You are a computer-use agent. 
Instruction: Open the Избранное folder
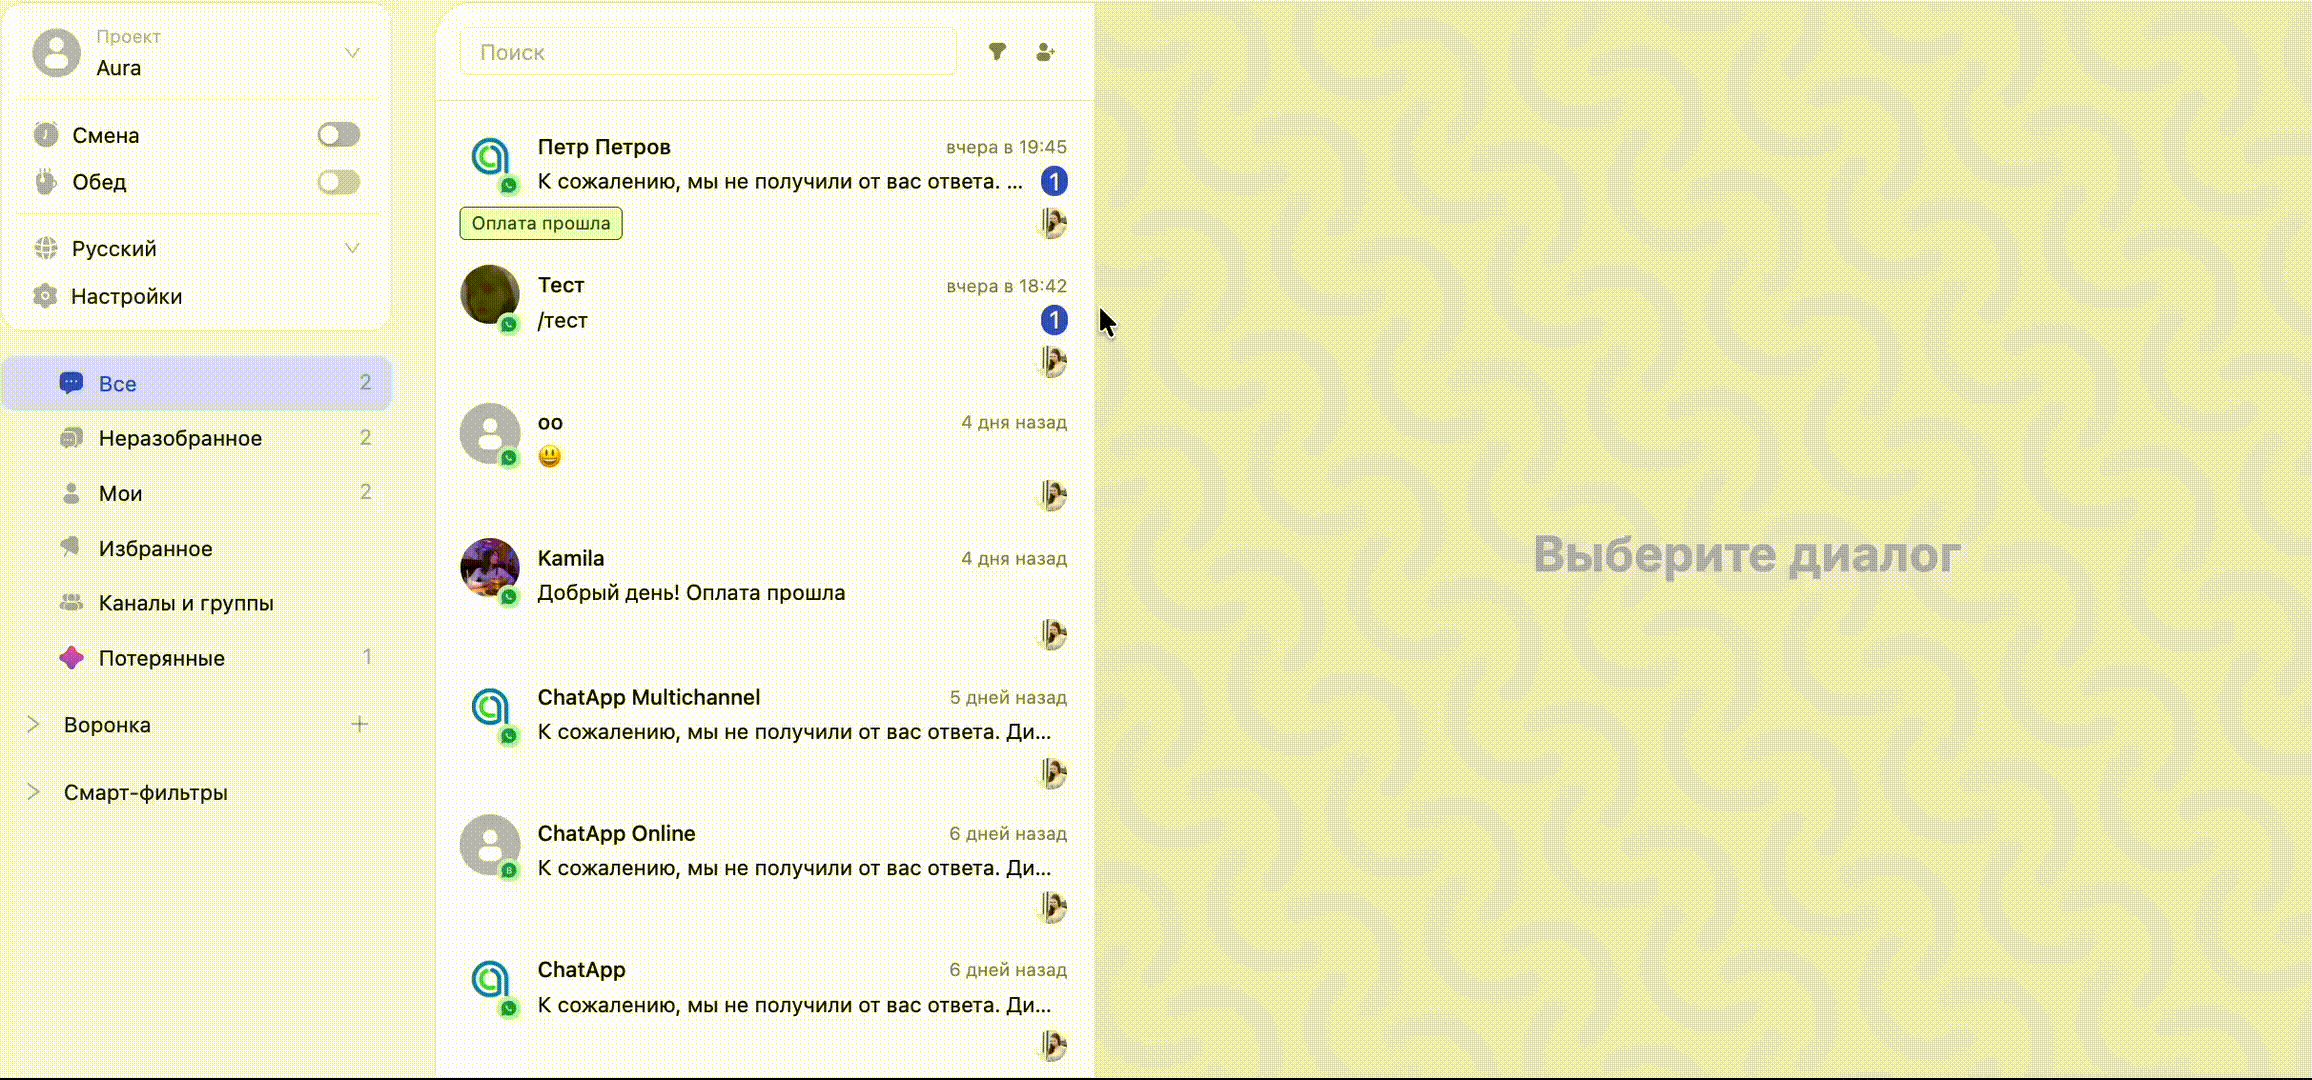click(x=155, y=548)
